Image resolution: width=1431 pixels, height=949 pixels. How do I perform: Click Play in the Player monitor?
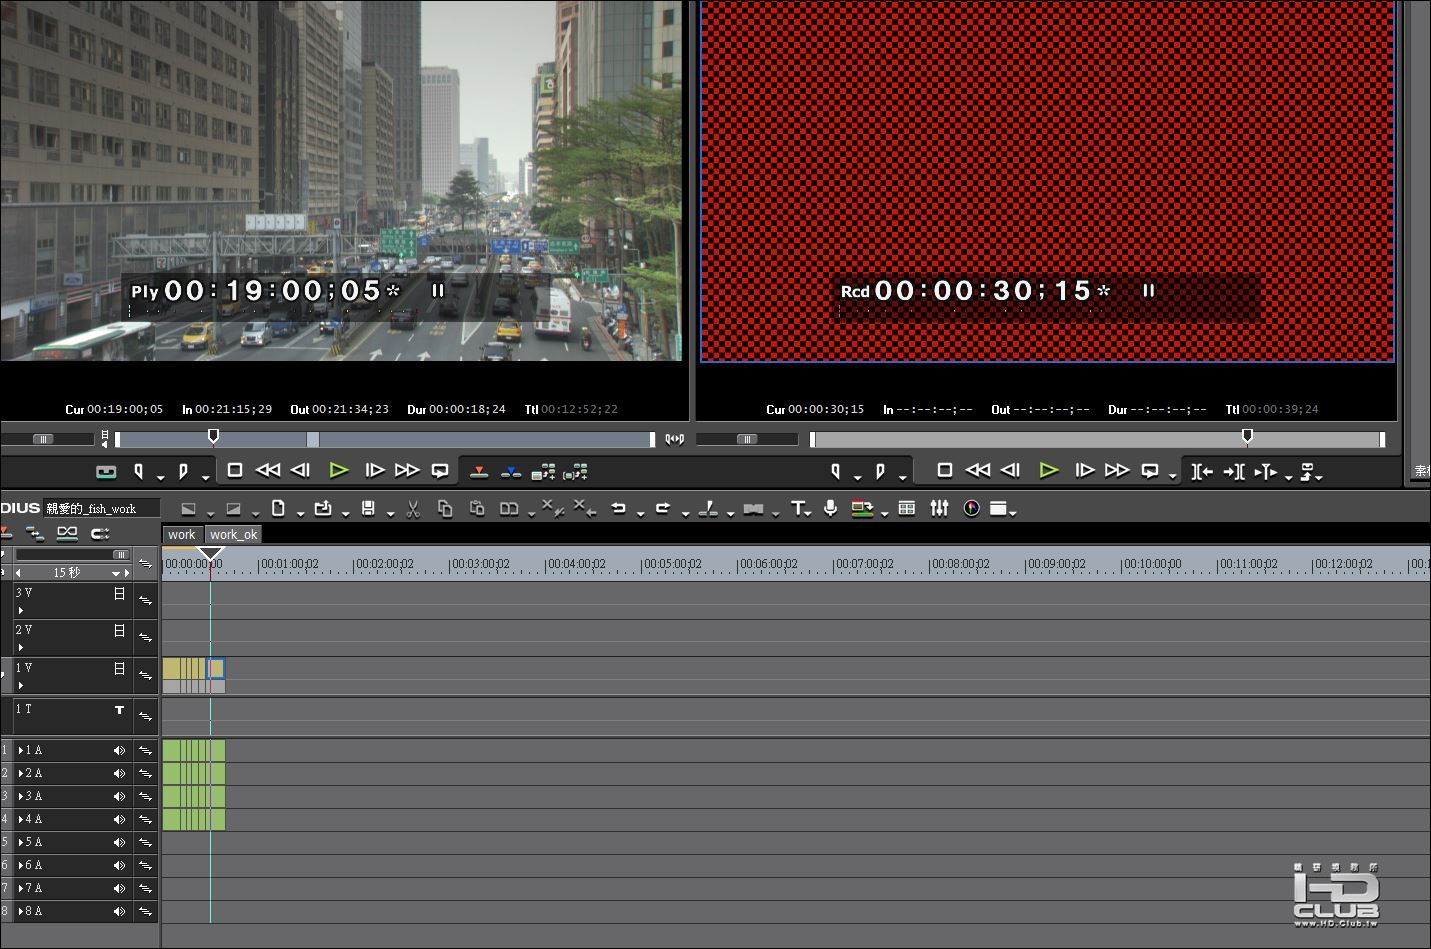(x=339, y=470)
